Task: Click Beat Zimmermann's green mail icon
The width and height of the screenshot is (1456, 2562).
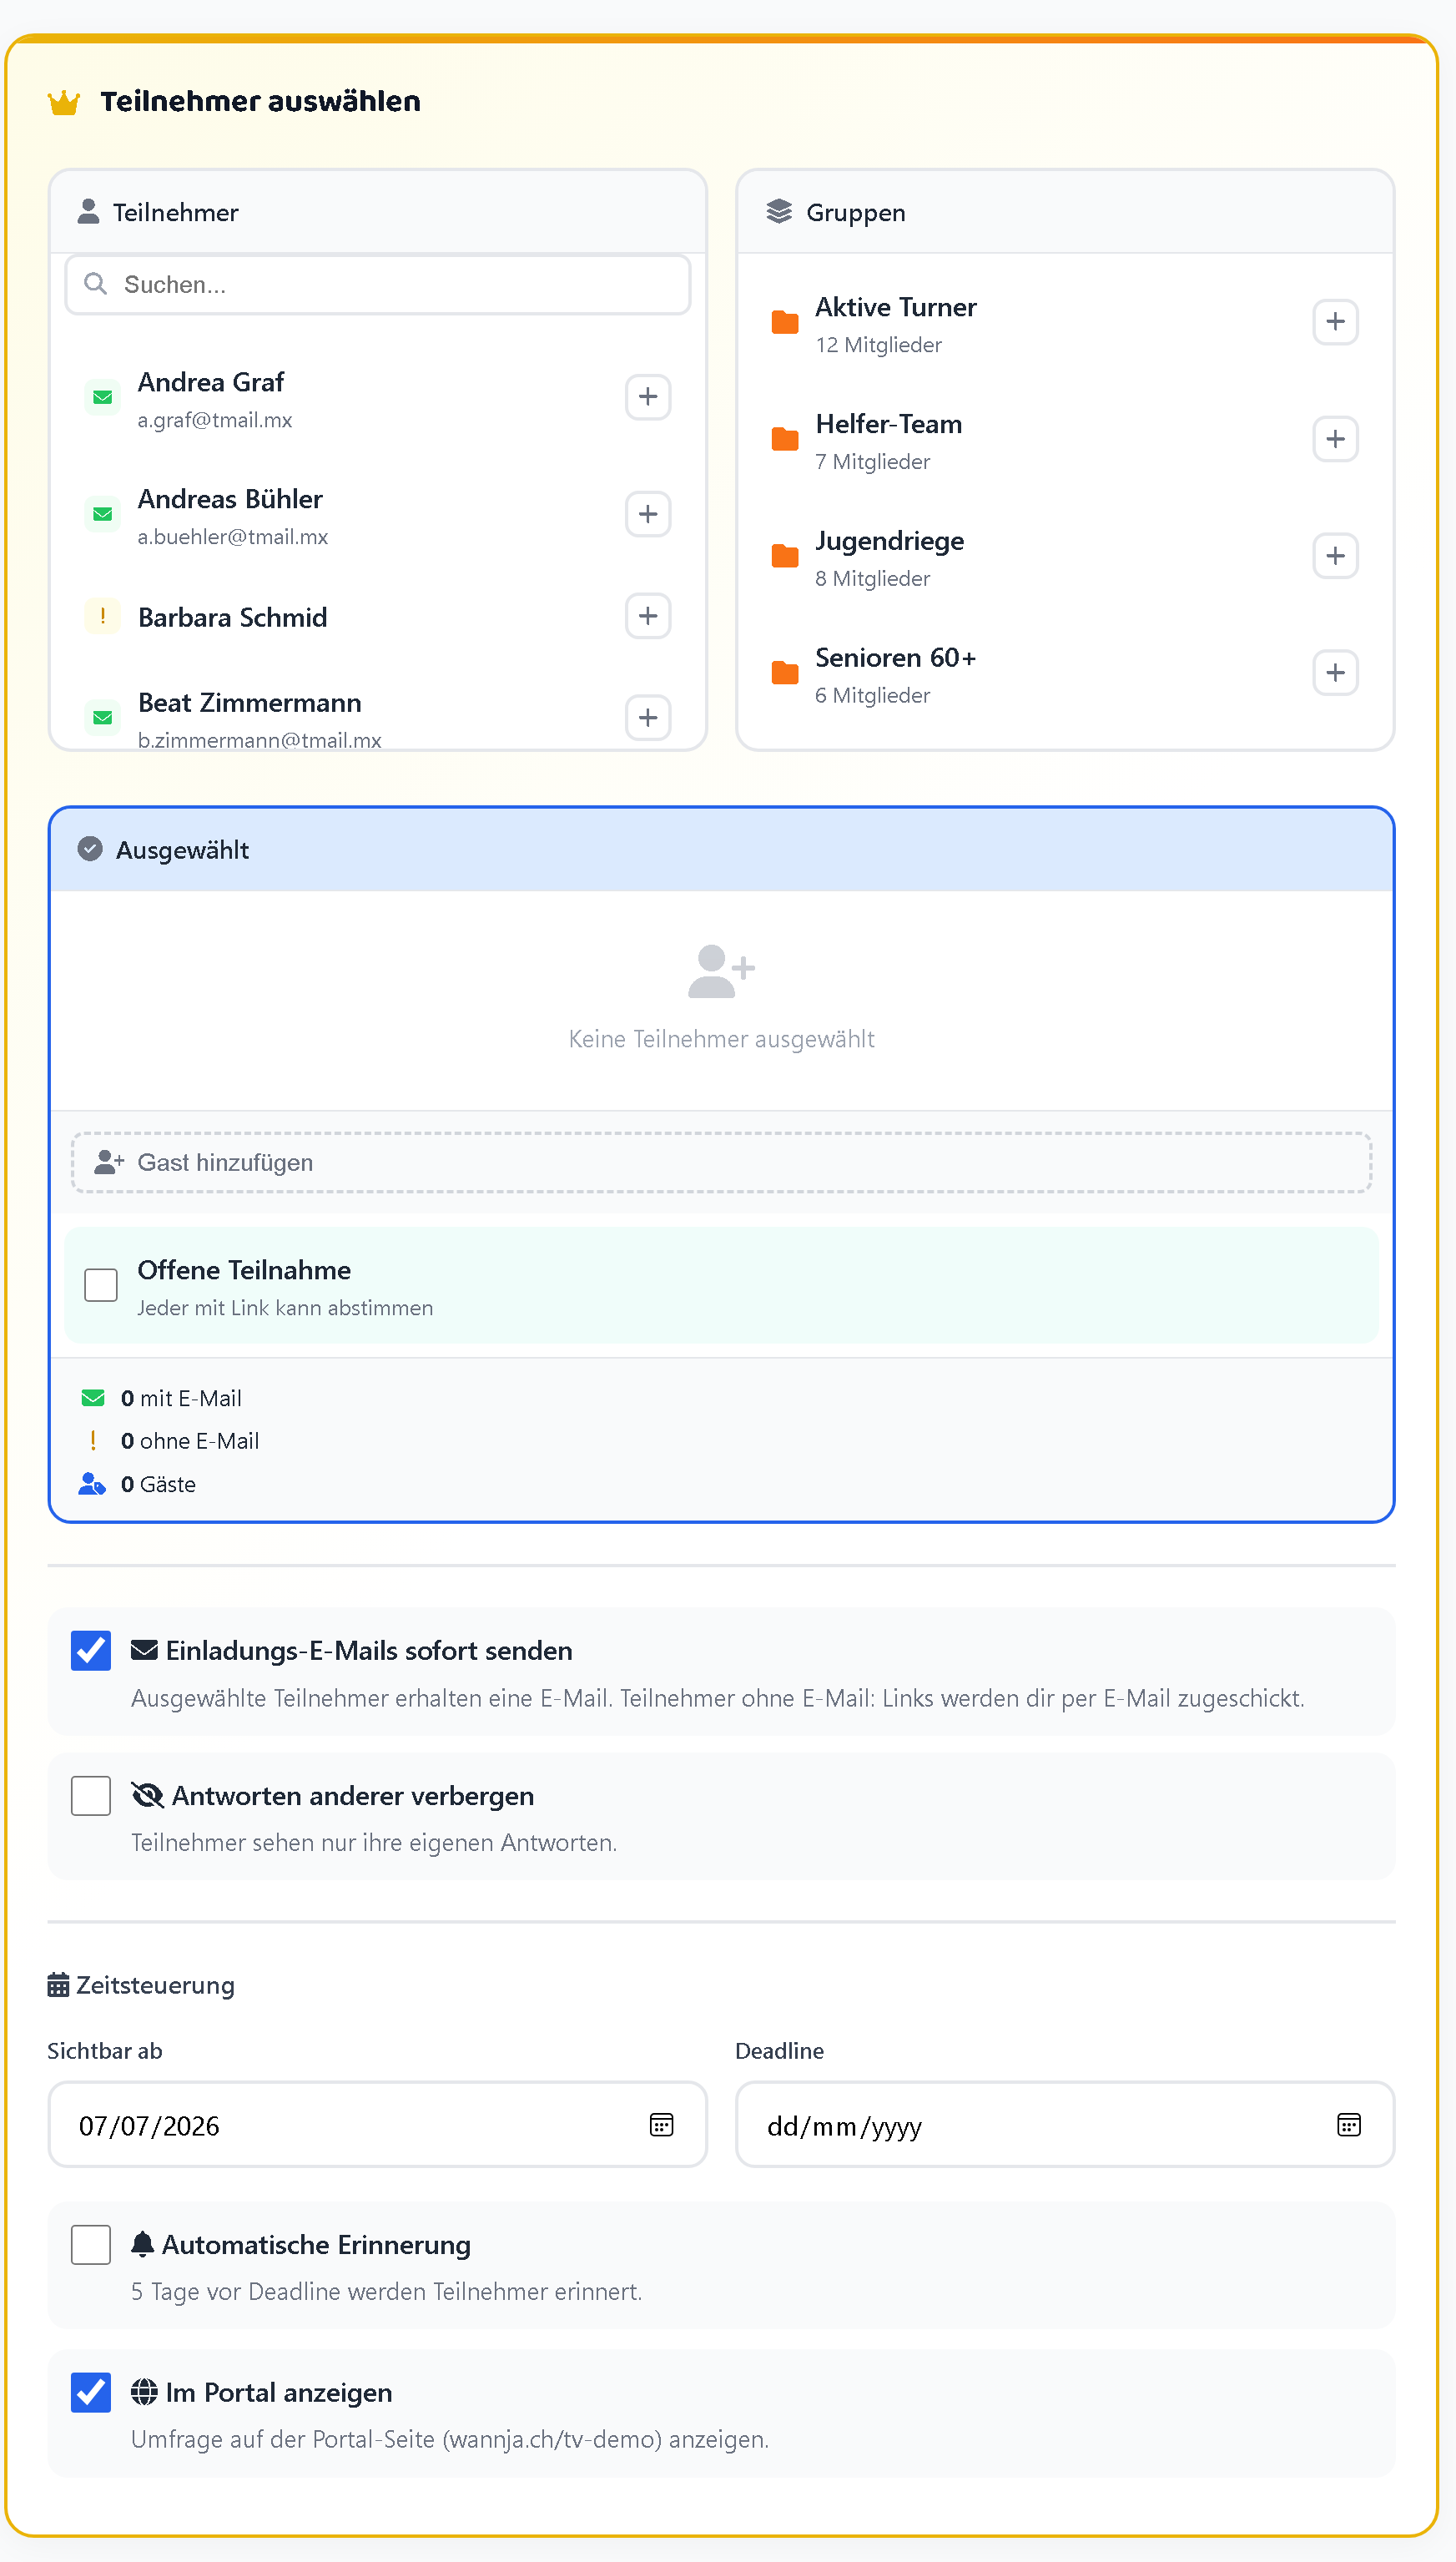Action: tap(102, 718)
